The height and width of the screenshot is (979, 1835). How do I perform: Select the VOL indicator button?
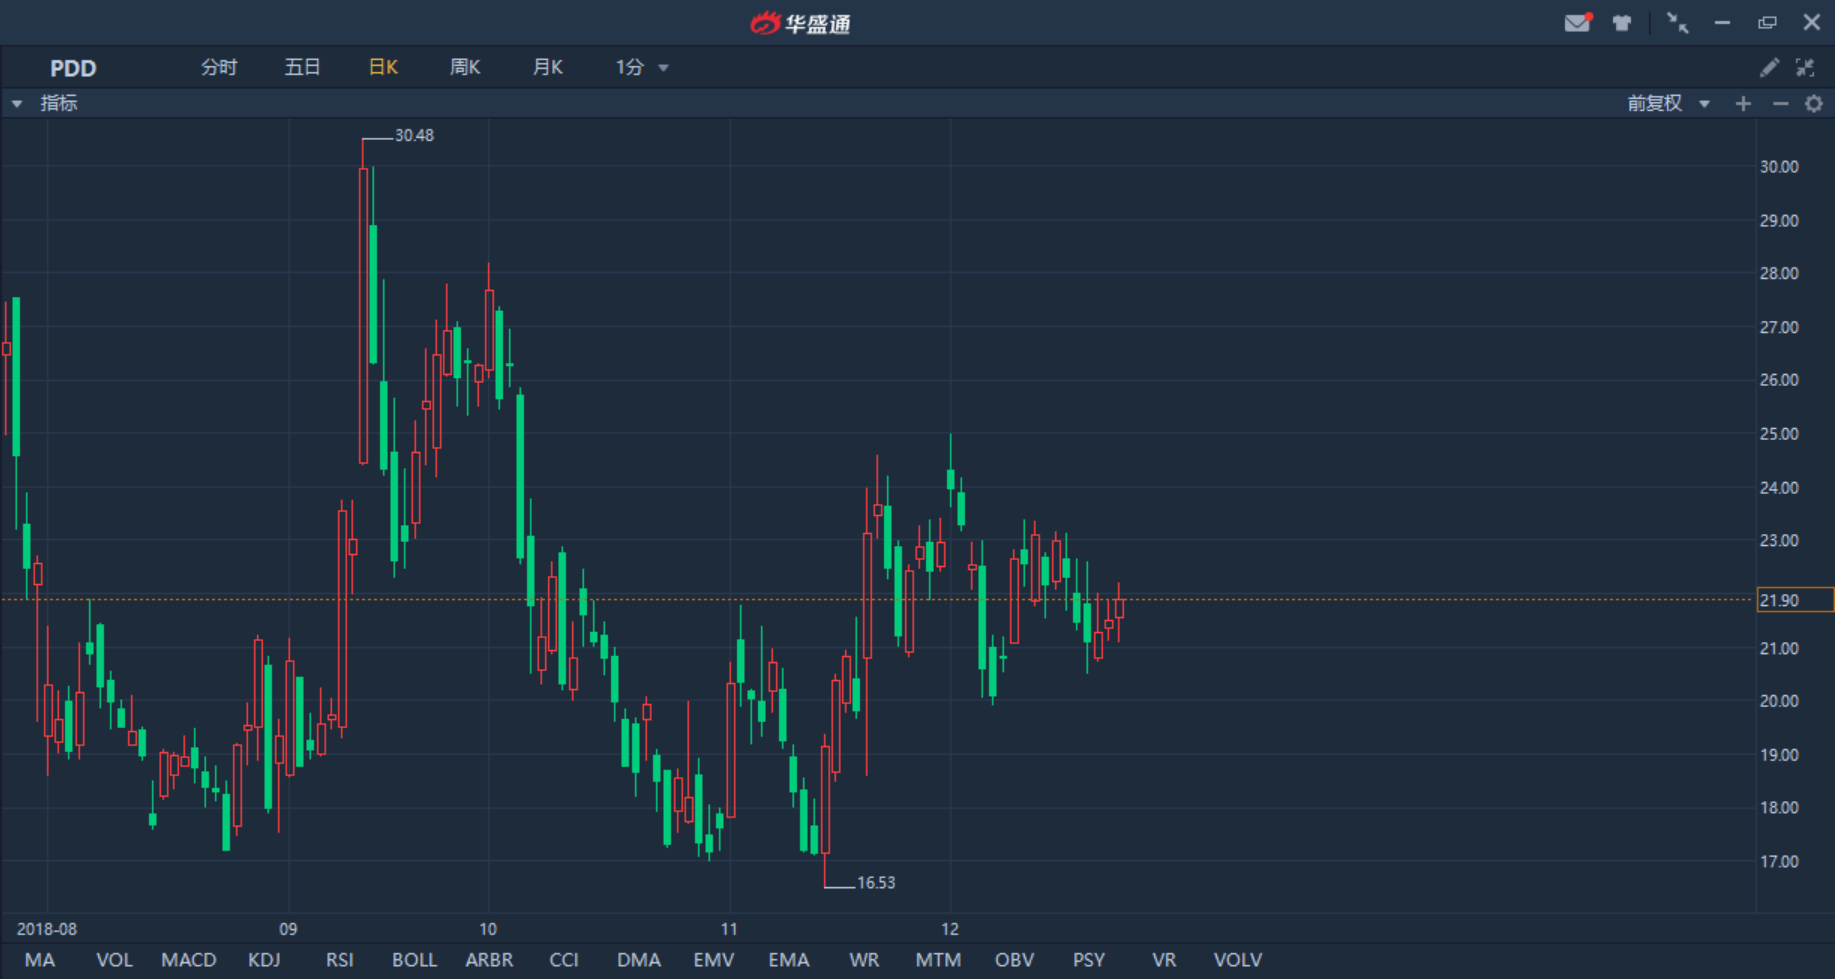[x=114, y=959]
